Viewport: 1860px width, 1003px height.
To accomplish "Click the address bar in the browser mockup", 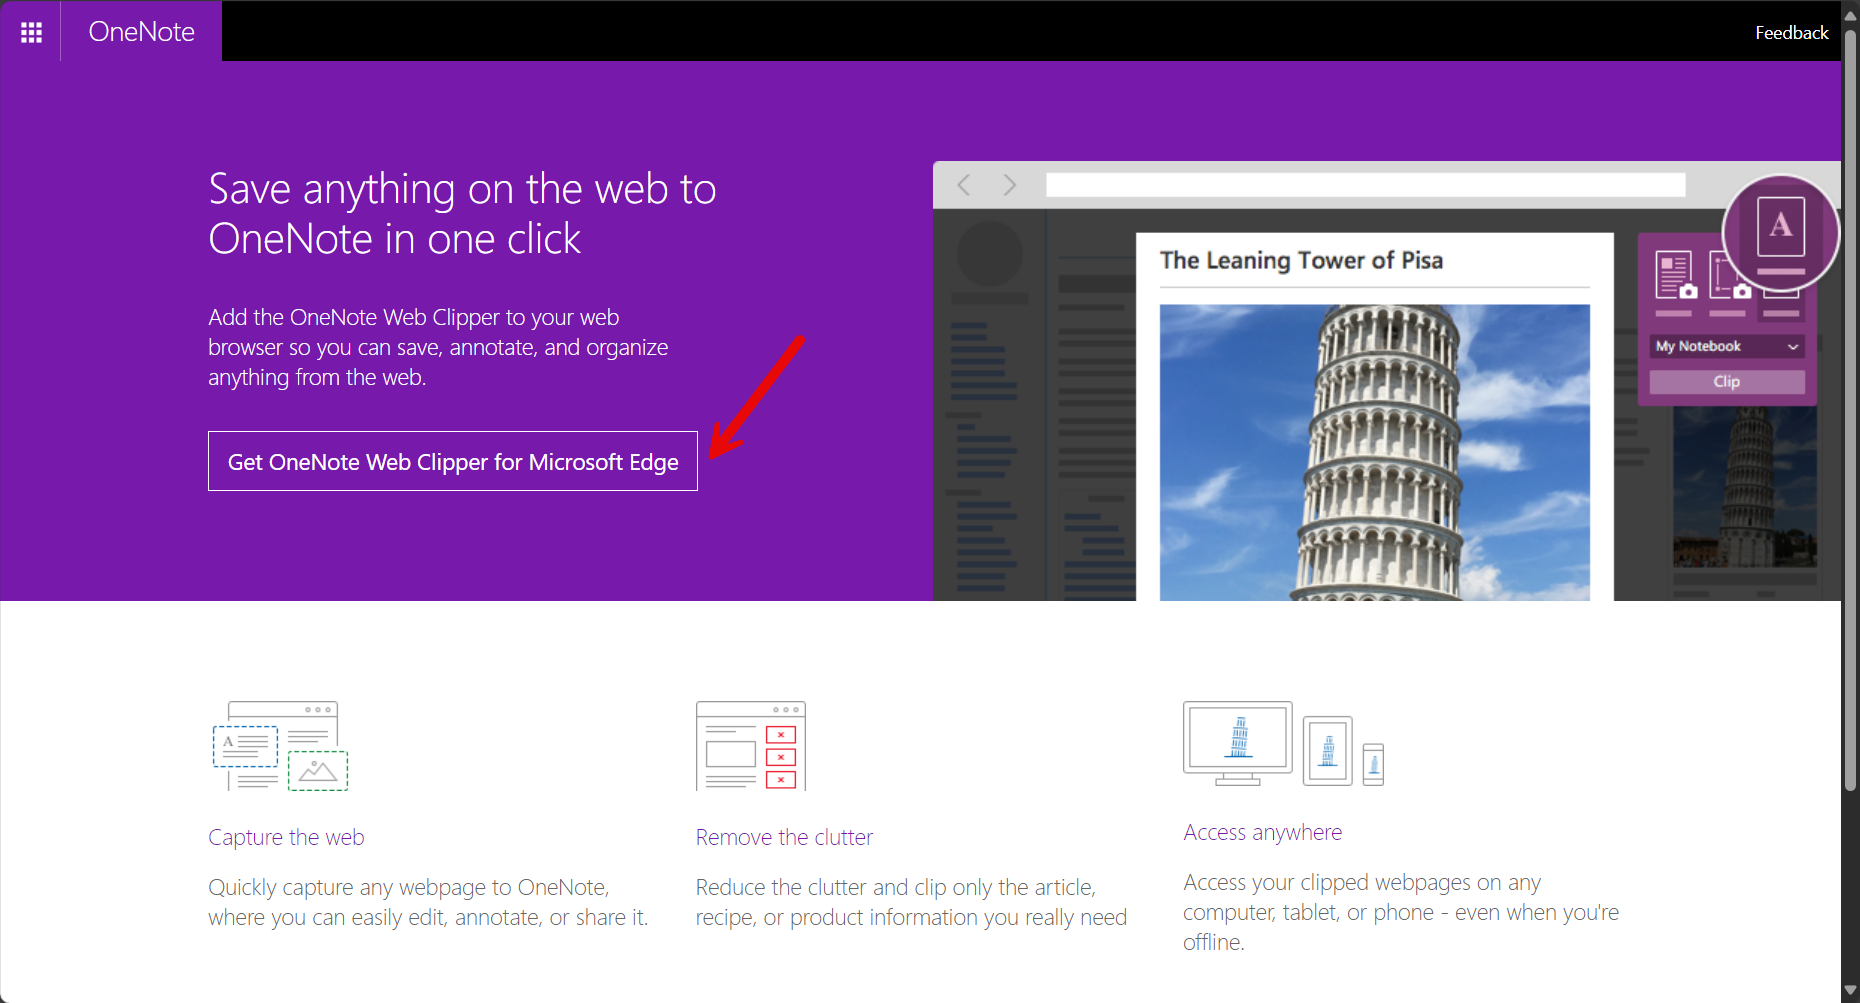I will (x=1365, y=185).
